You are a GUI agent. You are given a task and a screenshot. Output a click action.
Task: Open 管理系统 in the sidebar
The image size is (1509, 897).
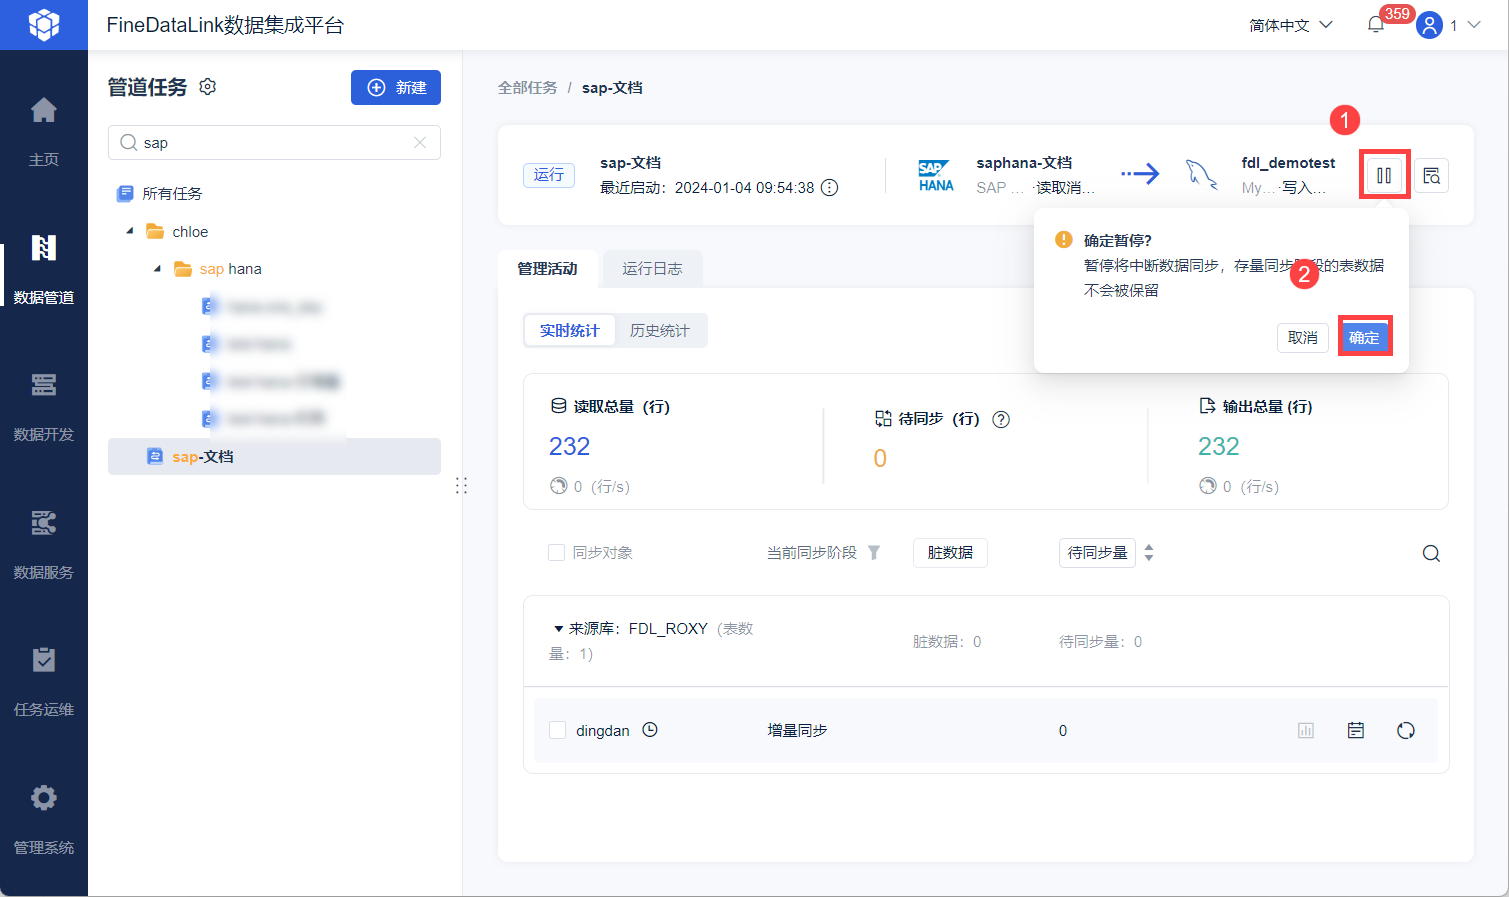[x=44, y=818]
